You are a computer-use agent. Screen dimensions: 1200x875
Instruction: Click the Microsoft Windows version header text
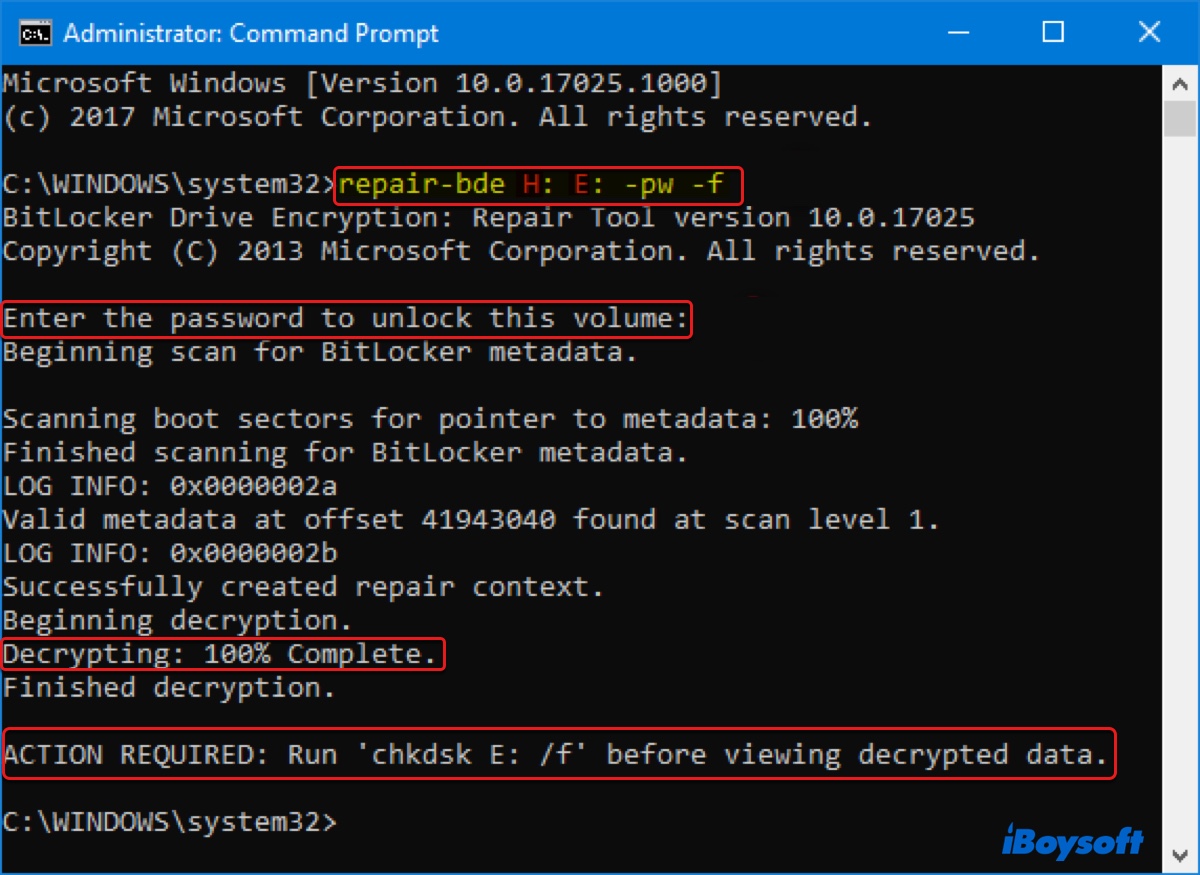tap(360, 82)
